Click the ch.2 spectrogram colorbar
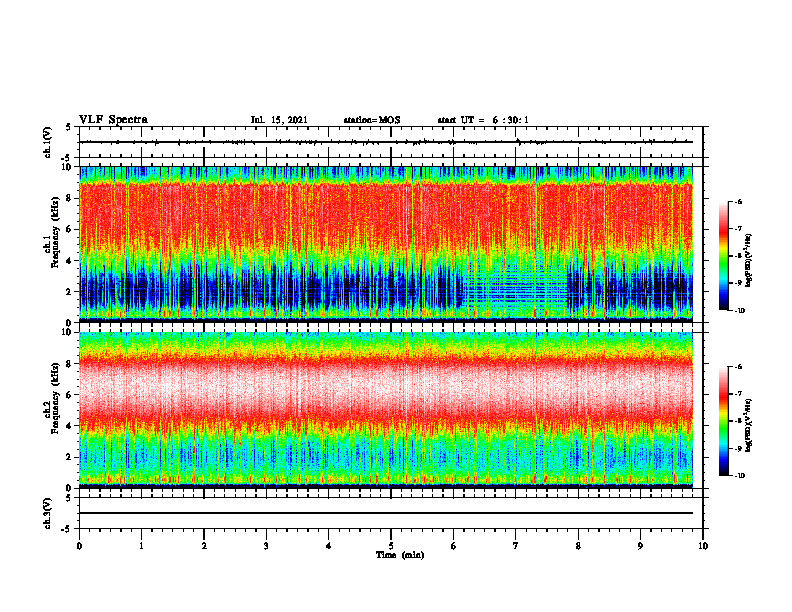792x612 pixels. tap(724, 421)
